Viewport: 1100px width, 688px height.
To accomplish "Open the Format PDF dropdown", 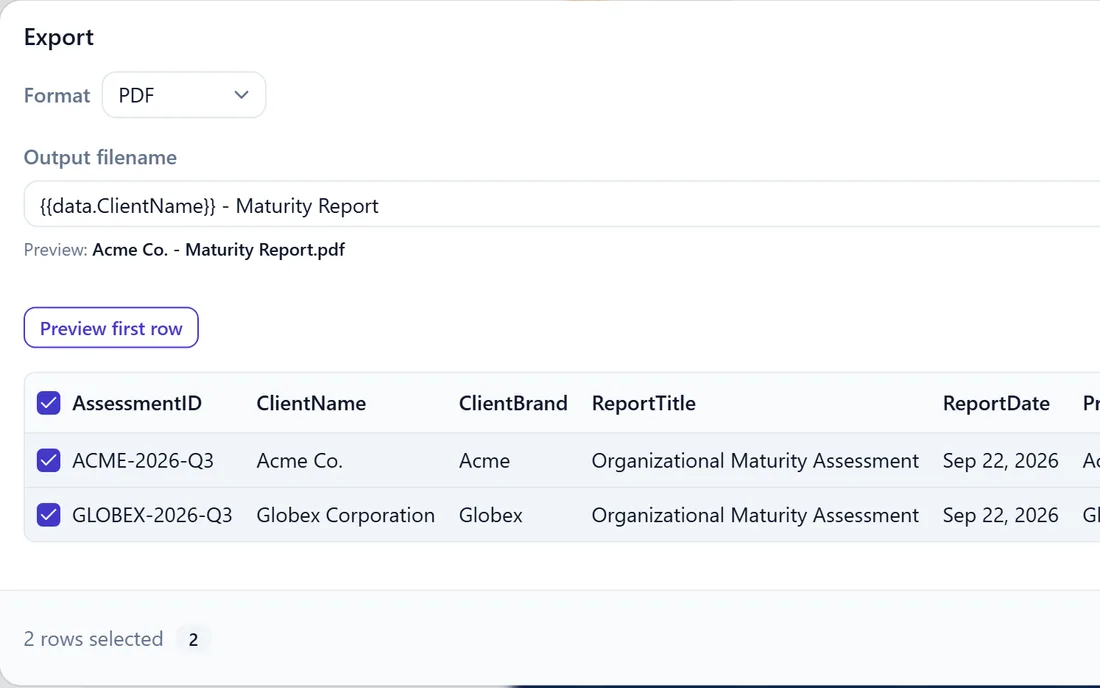I will [184, 95].
